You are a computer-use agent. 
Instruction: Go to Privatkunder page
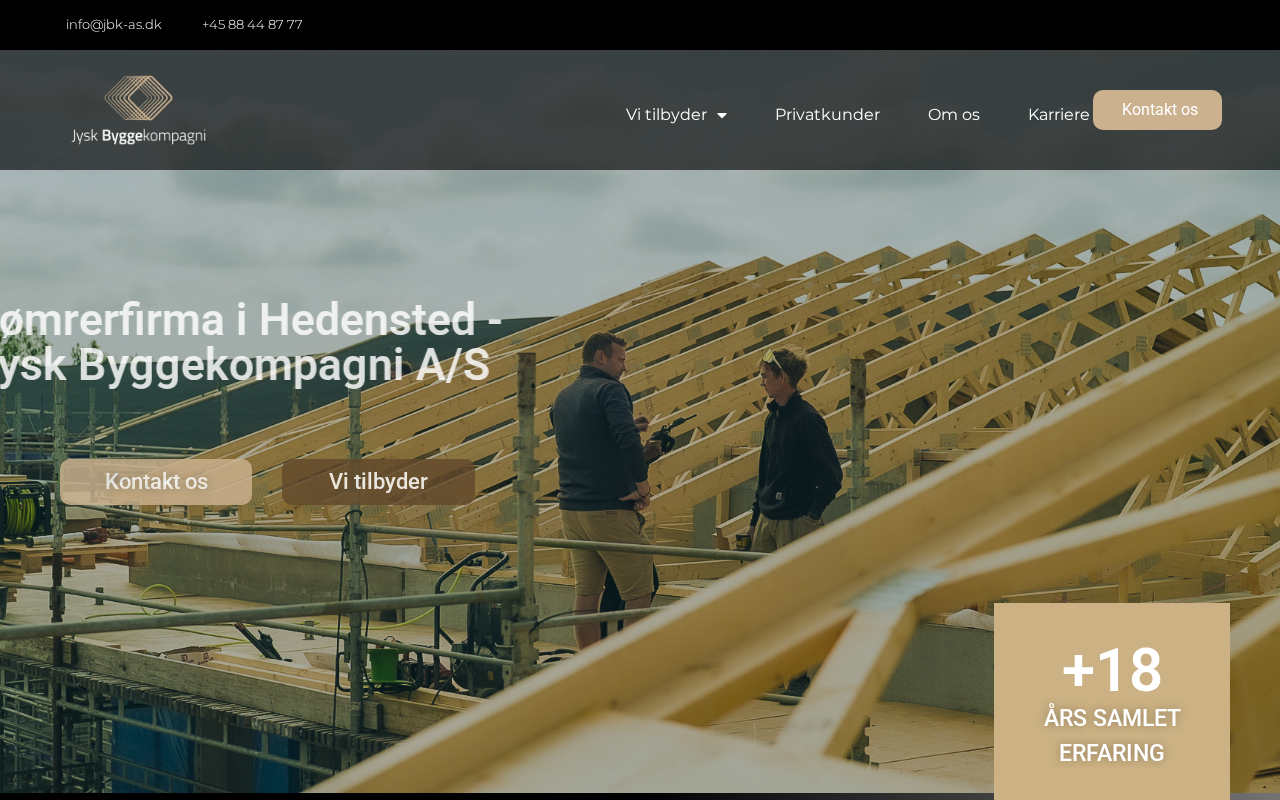coord(827,115)
